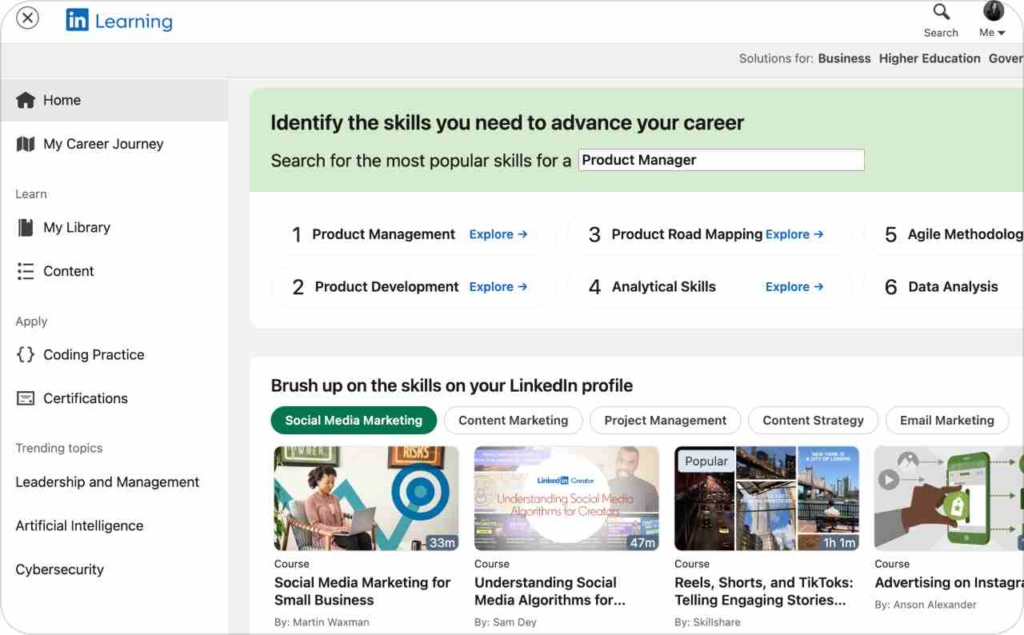
Task: Click Explore next to Product Management
Action: (x=498, y=234)
